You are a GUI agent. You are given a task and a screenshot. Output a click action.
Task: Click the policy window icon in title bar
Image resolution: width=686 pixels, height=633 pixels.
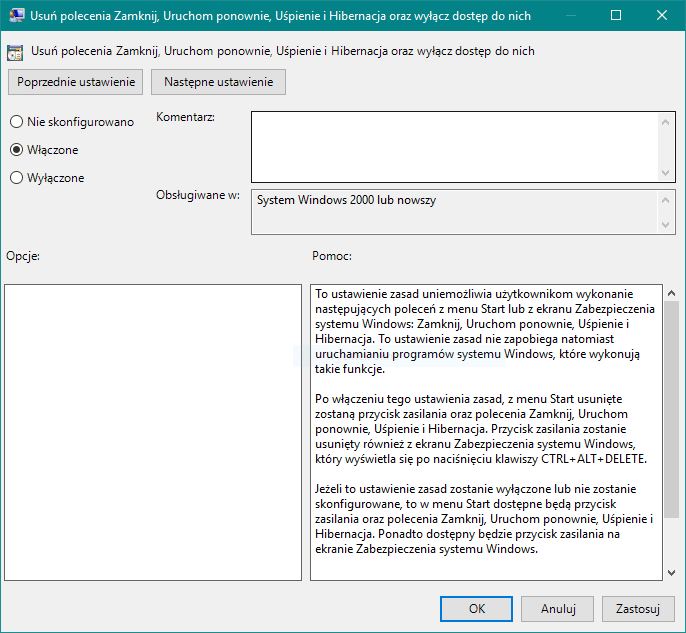16,15
